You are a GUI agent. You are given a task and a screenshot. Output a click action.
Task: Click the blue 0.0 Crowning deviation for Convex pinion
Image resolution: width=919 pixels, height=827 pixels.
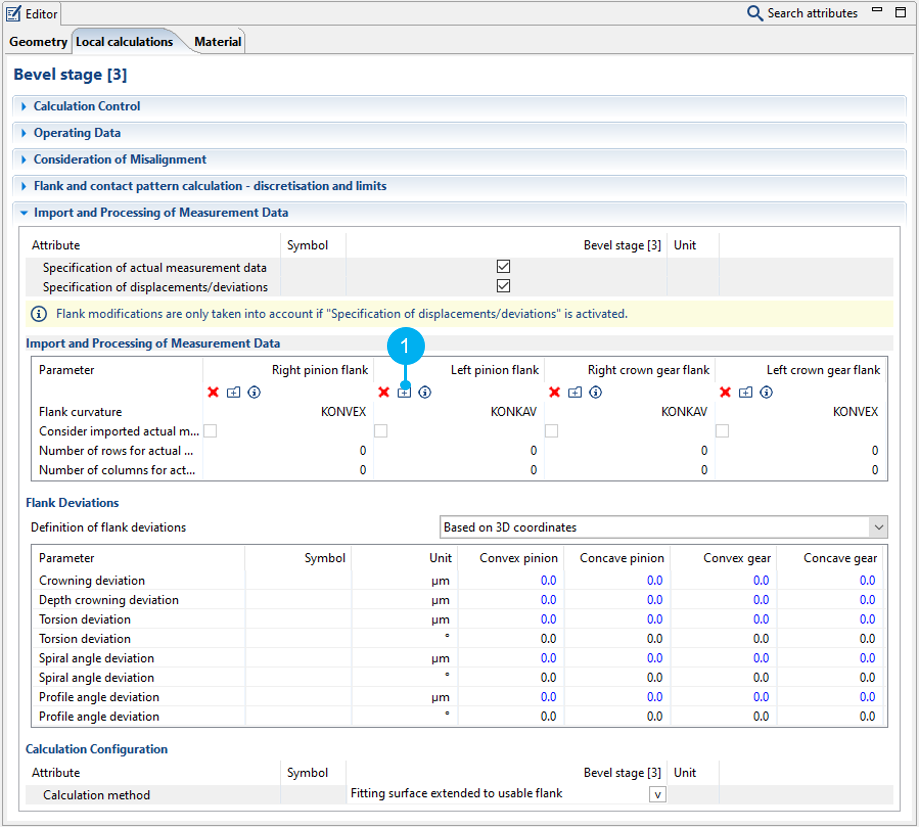[x=549, y=580]
